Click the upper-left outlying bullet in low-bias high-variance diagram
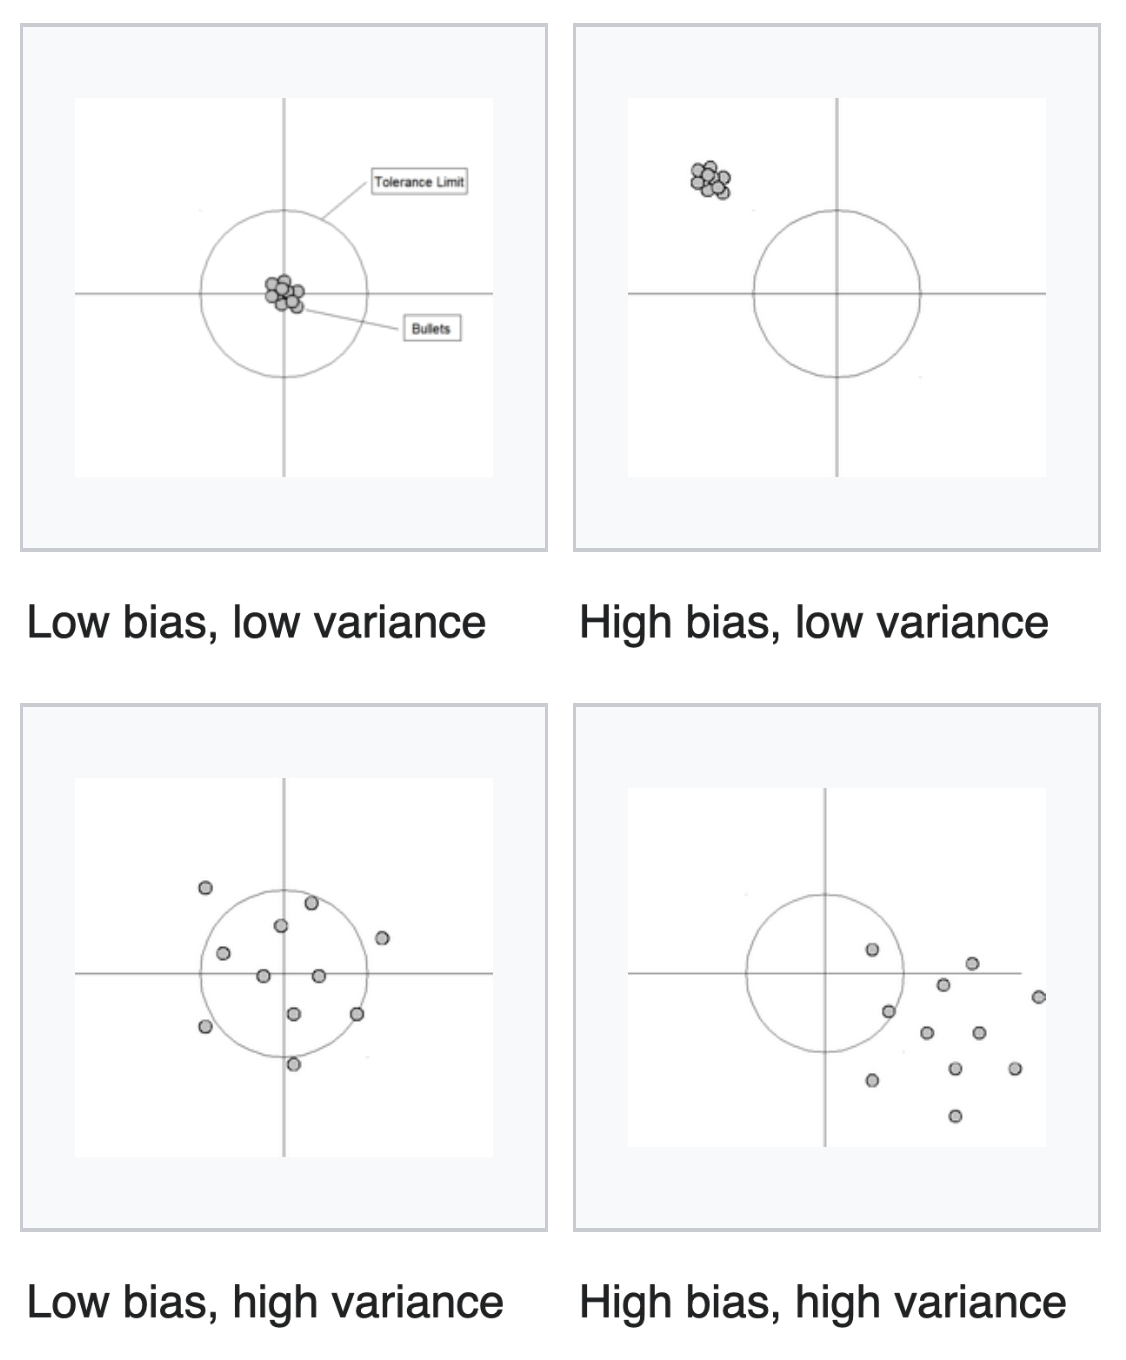1126x1360 pixels. tap(205, 887)
